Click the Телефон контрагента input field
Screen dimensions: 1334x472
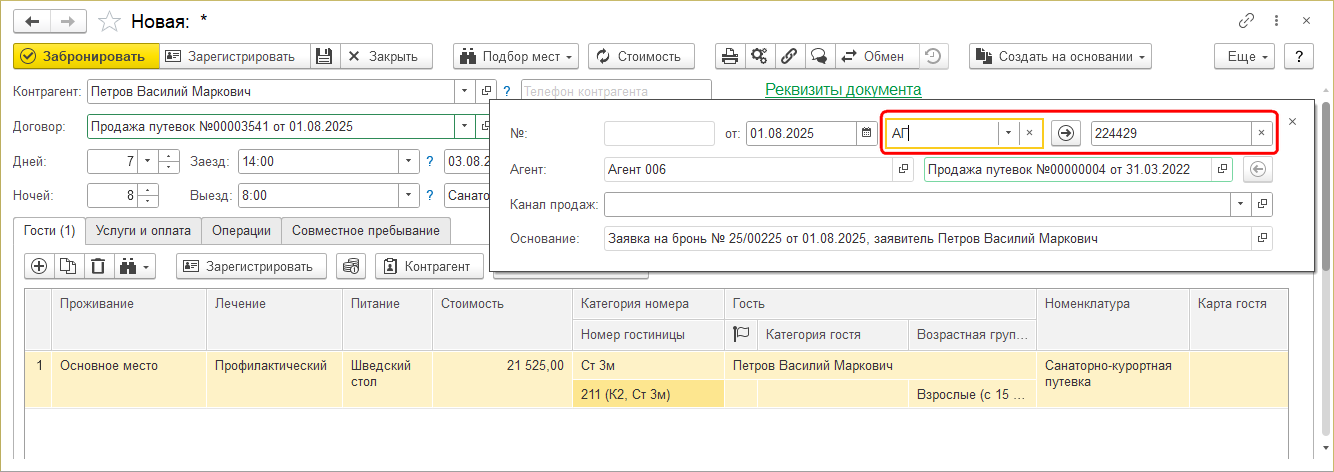[615, 91]
